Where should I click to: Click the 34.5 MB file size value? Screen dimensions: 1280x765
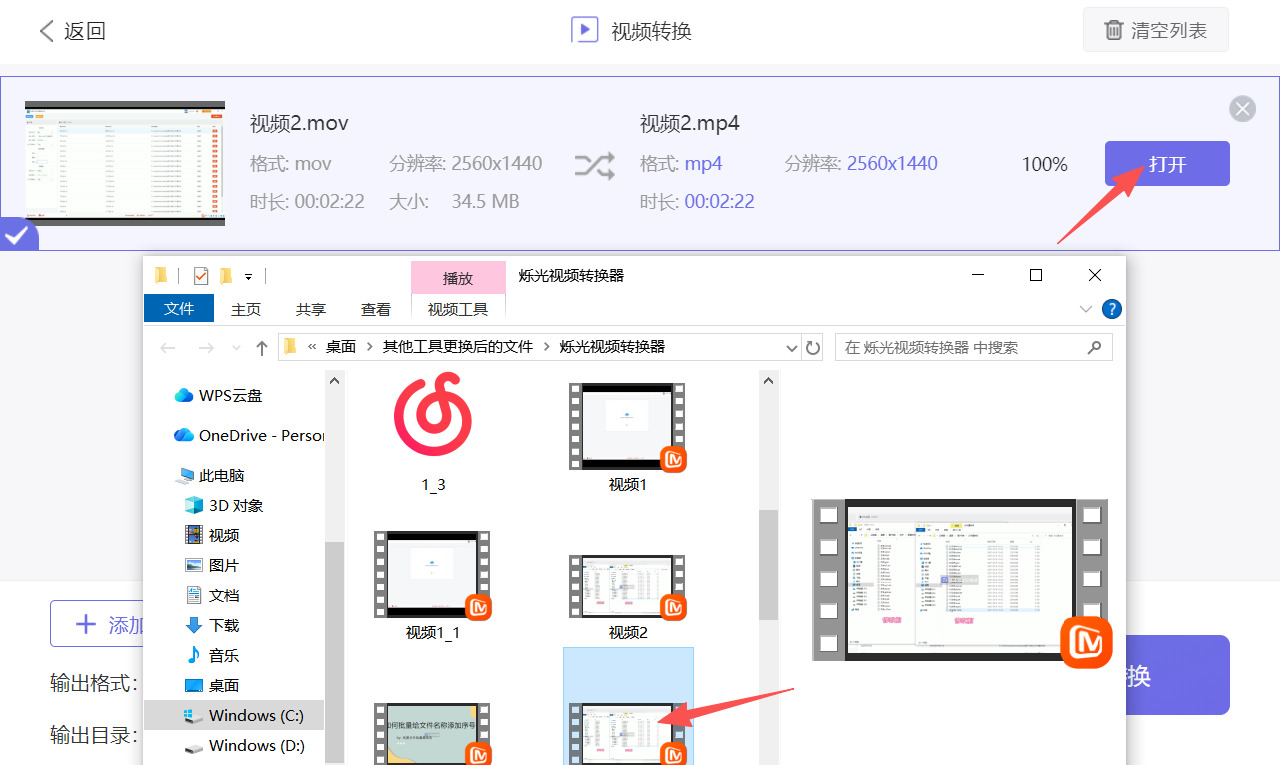485,202
